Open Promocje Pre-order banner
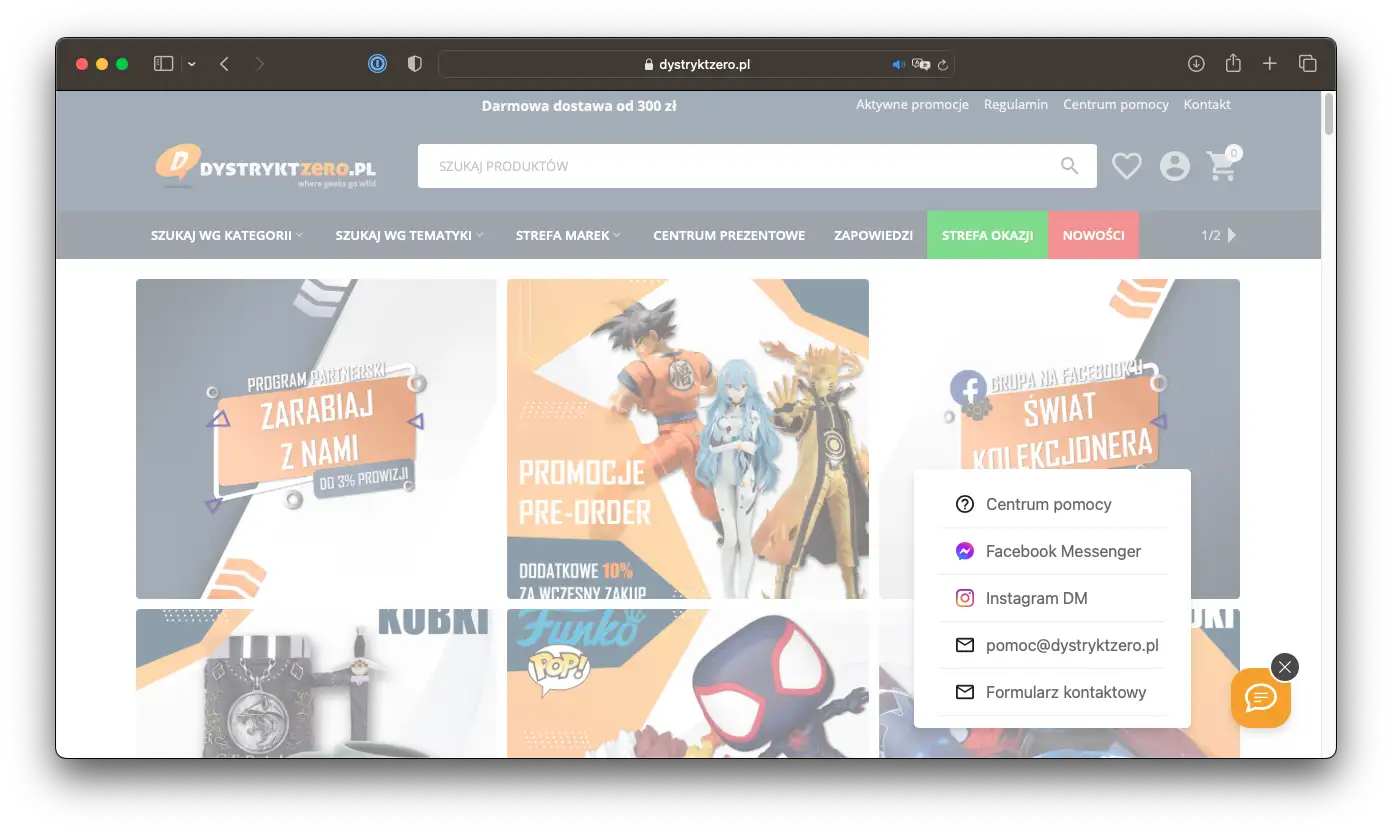This screenshot has width=1392, height=832. tap(688, 439)
